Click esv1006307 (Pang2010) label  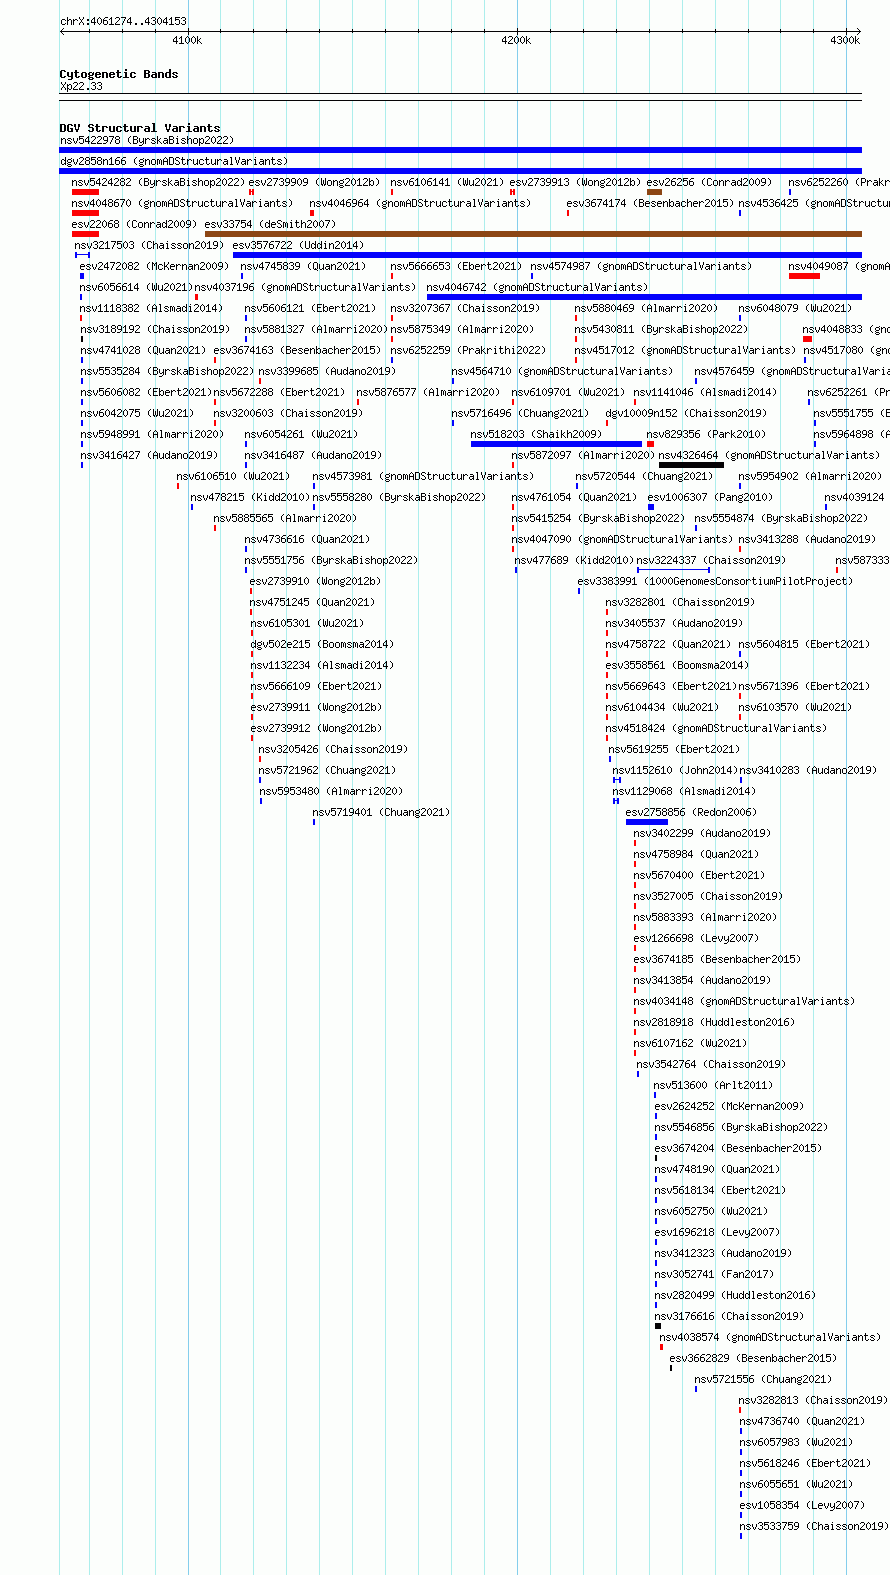click(710, 498)
